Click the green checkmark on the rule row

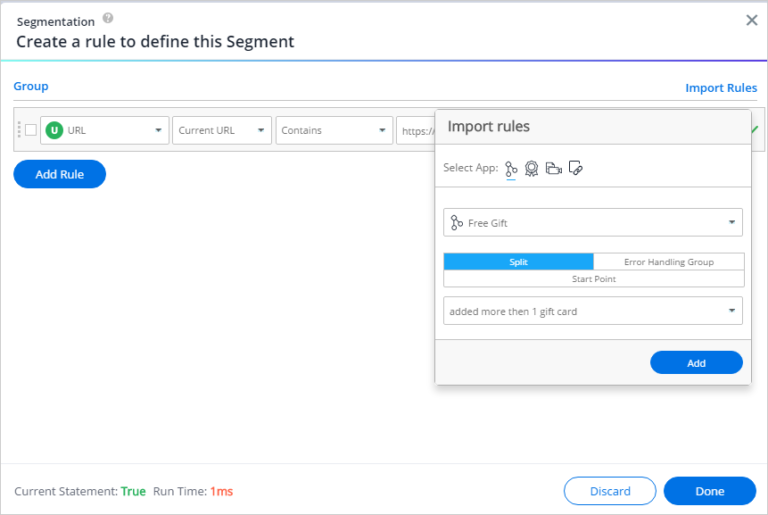click(753, 130)
